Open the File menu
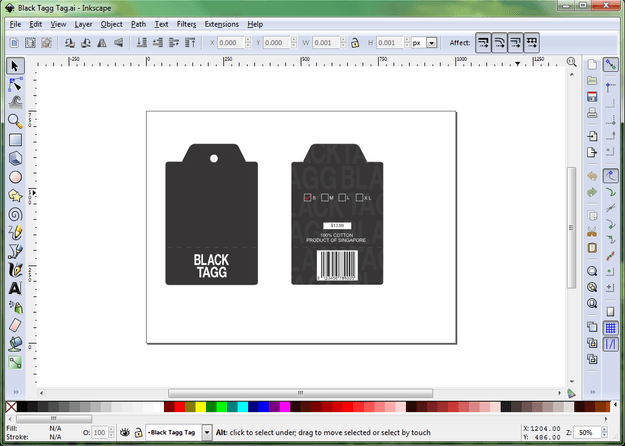The width and height of the screenshot is (625, 446). 15,24
